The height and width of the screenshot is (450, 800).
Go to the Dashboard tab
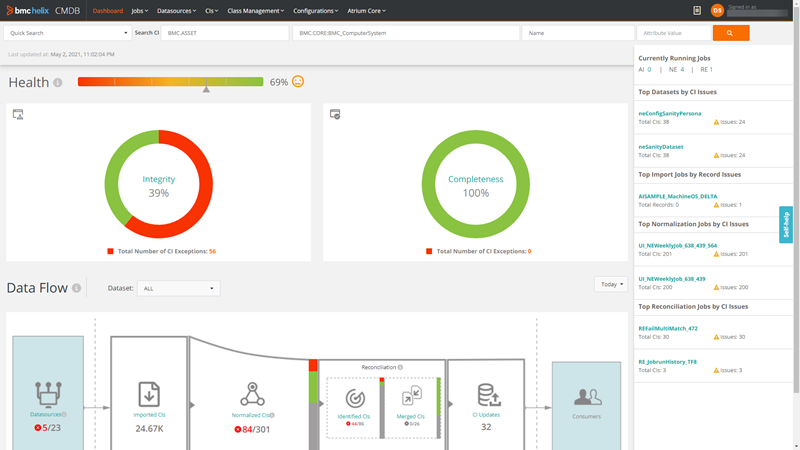108,11
